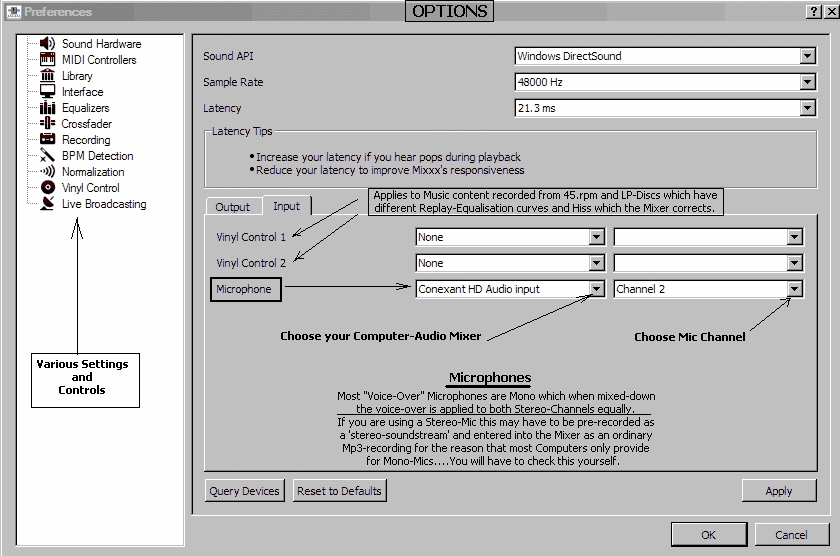Go to Library preferences
840x556 pixels.
coord(77,76)
